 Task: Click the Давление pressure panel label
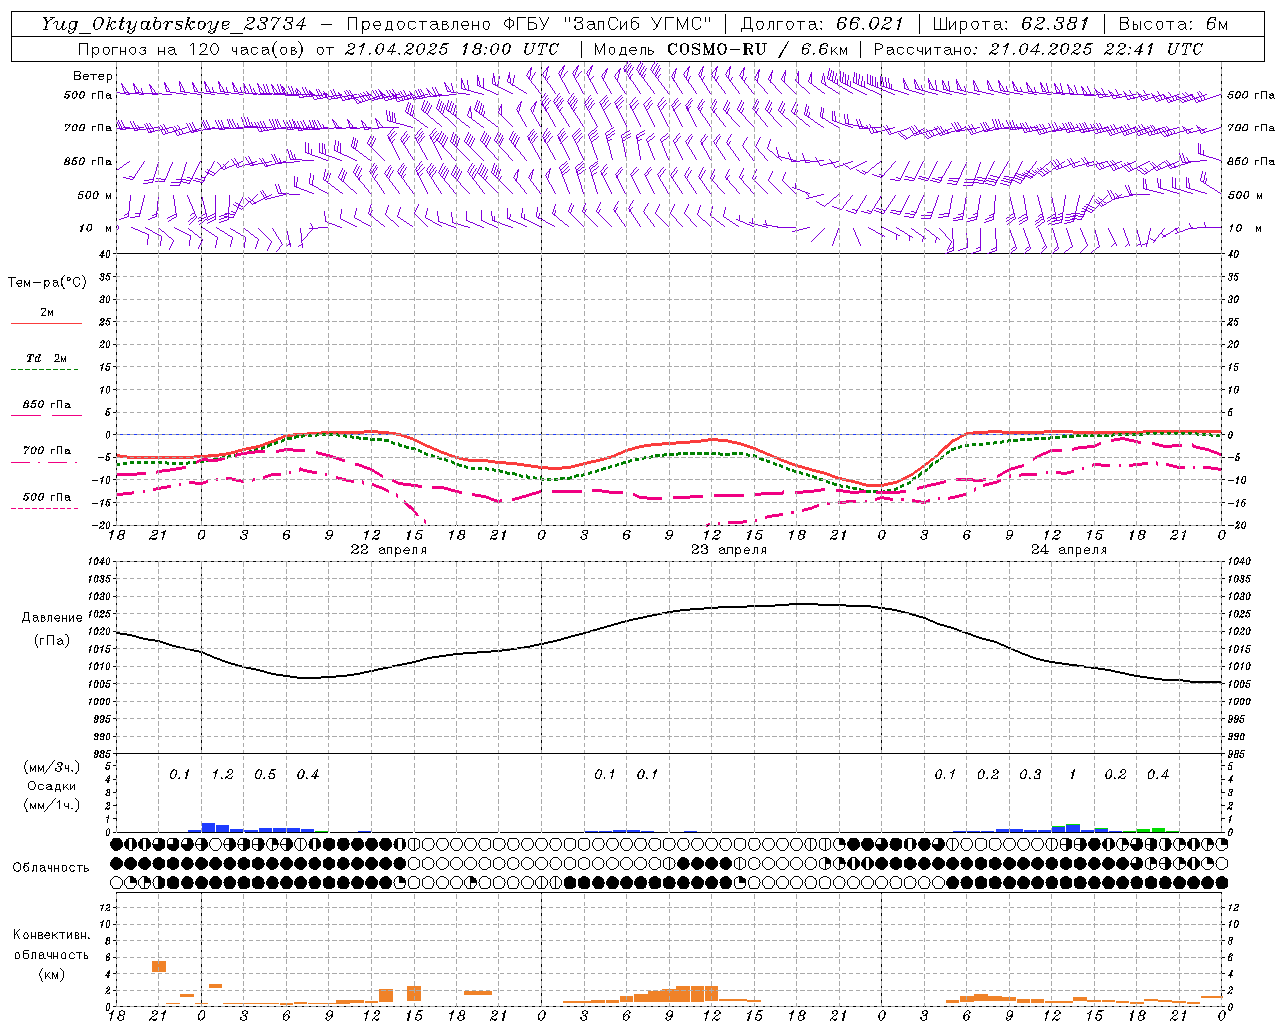point(52,618)
